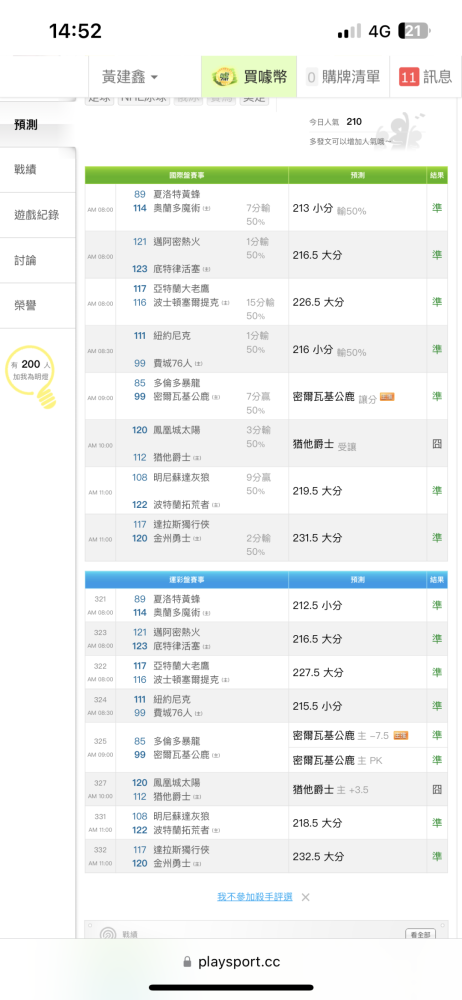Tap the butterfly decoration near 今日人氣
This screenshot has width=462, height=1000.
click(406, 129)
